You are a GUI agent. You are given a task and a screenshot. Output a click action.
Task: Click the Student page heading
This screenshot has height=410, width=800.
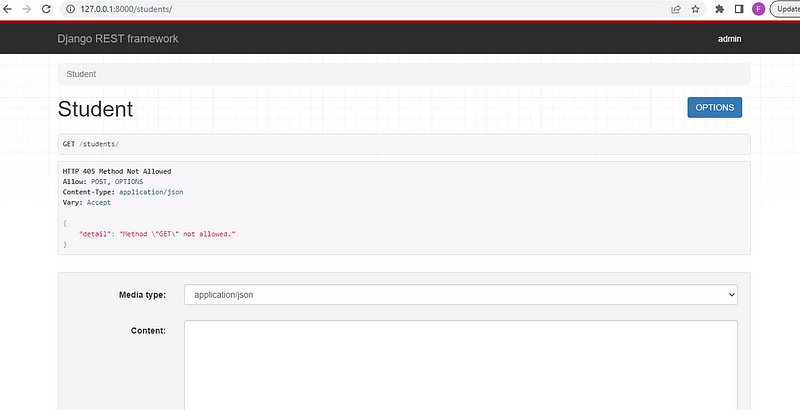(x=95, y=109)
